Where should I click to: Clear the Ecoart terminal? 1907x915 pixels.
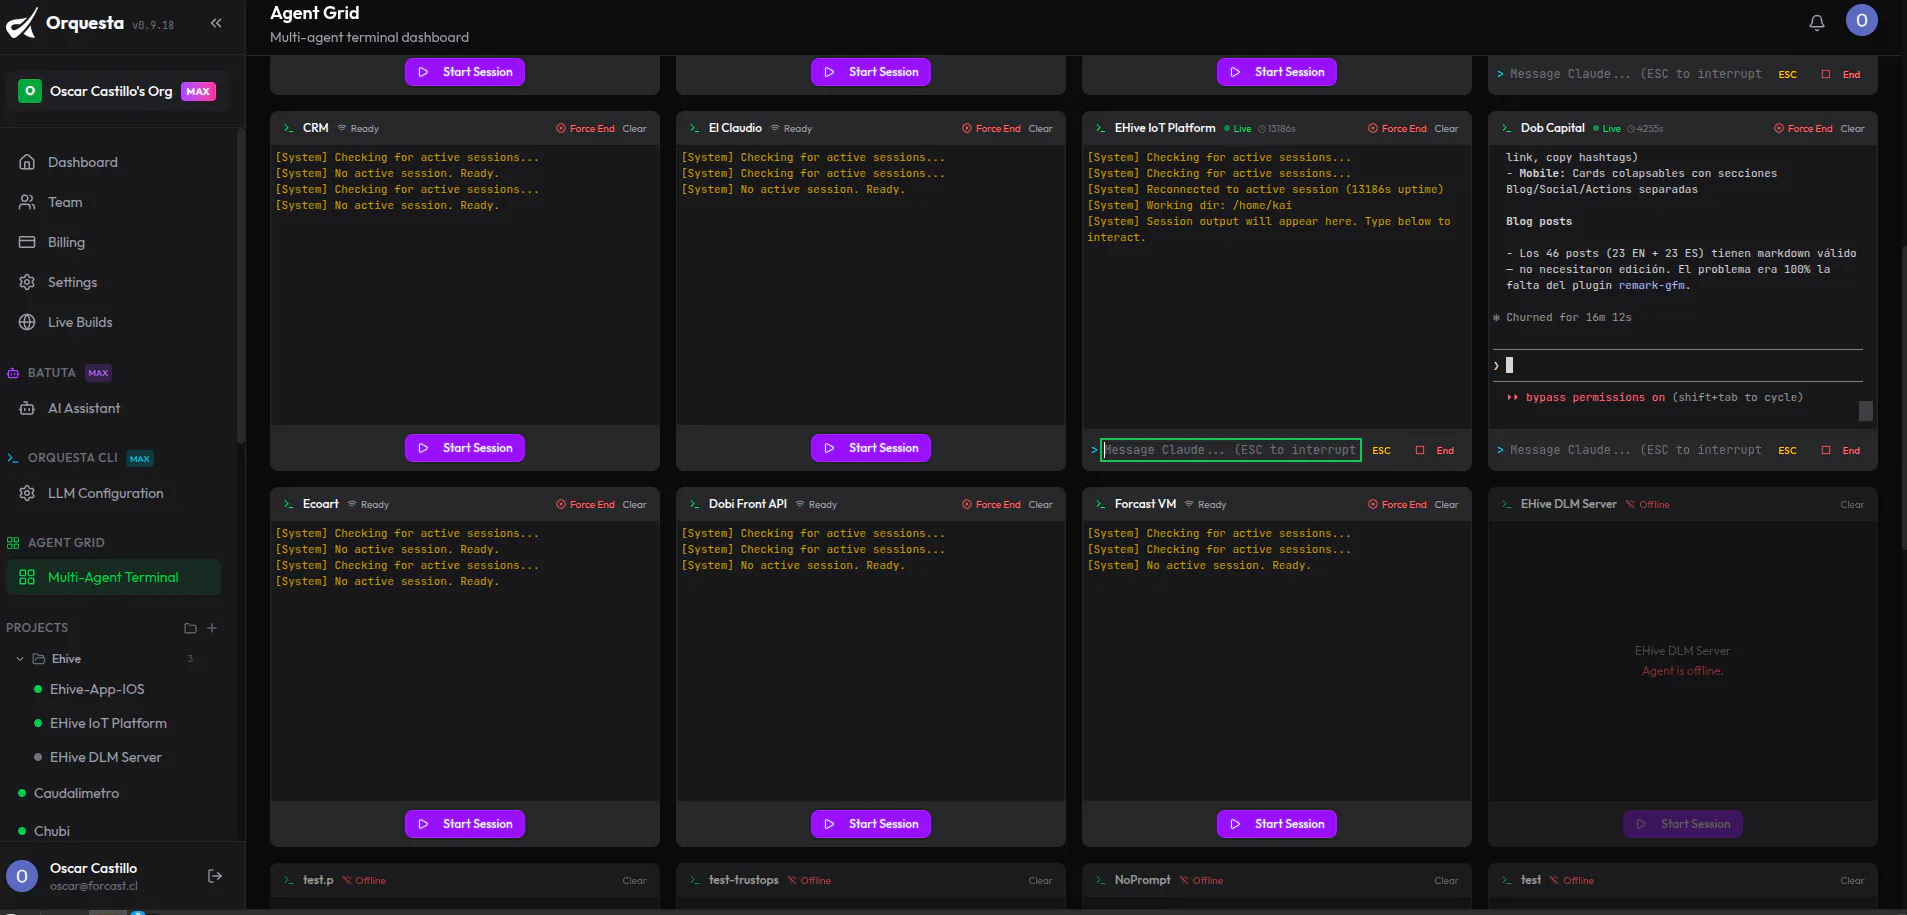pos(634,504)
